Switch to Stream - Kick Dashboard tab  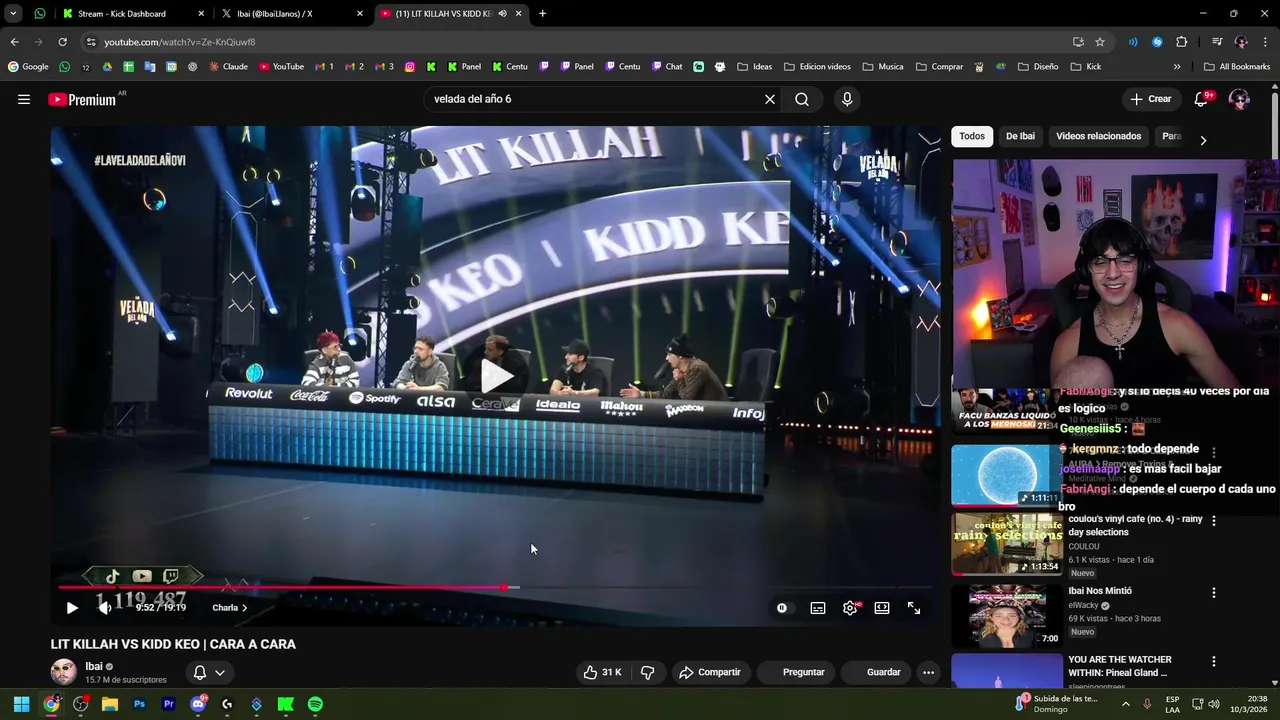pyautogui.click(x=132, y=14)
